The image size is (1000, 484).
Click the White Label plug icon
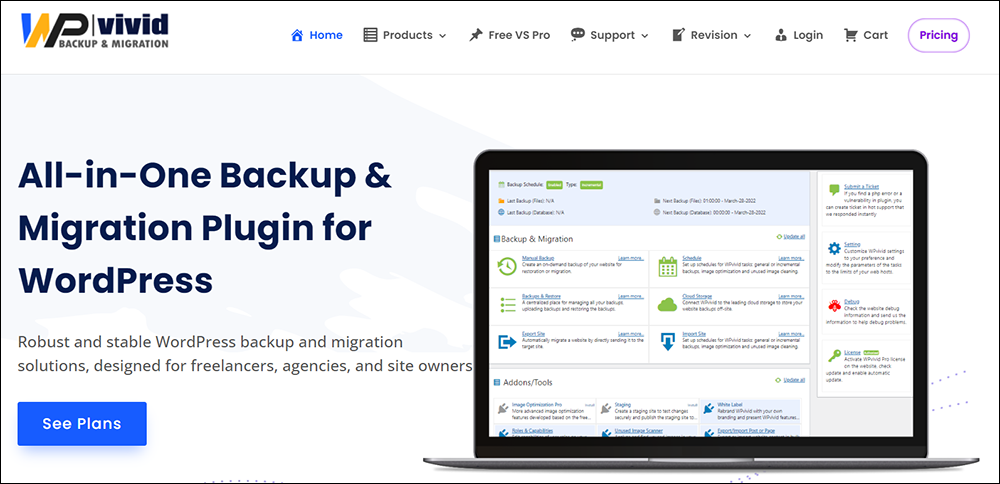707,408
